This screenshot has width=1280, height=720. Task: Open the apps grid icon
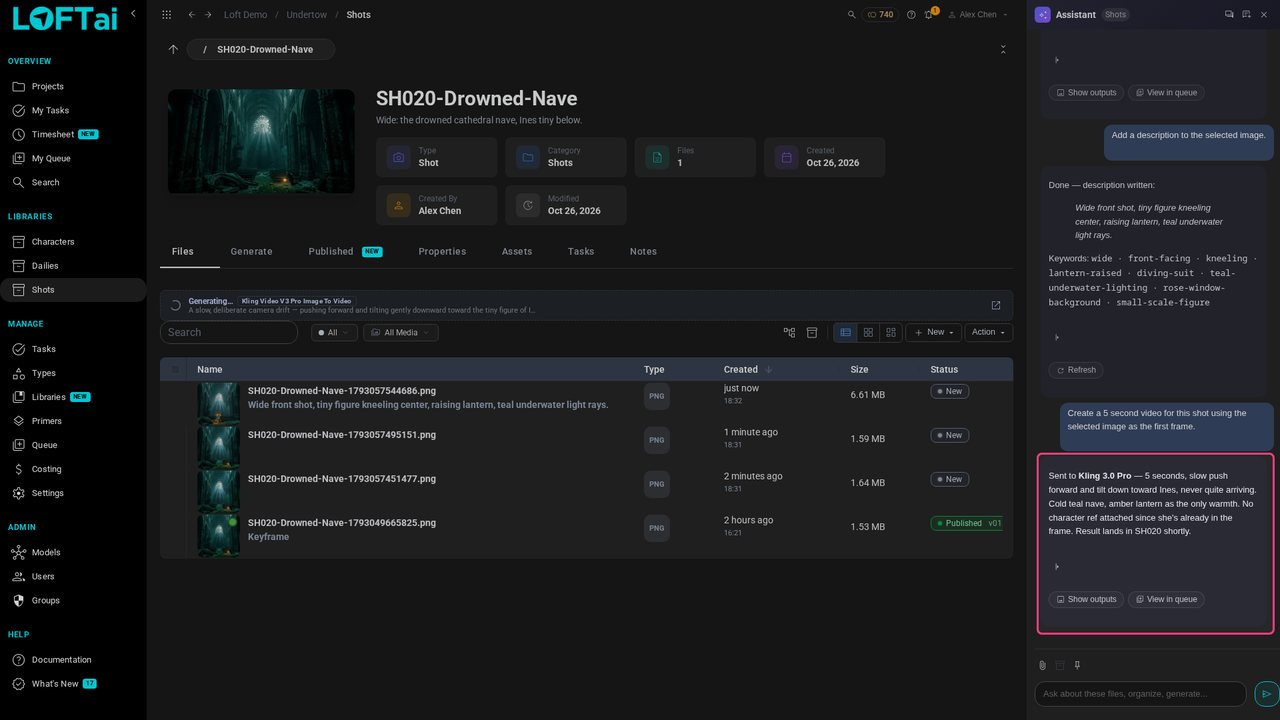[x=166, y=15]
